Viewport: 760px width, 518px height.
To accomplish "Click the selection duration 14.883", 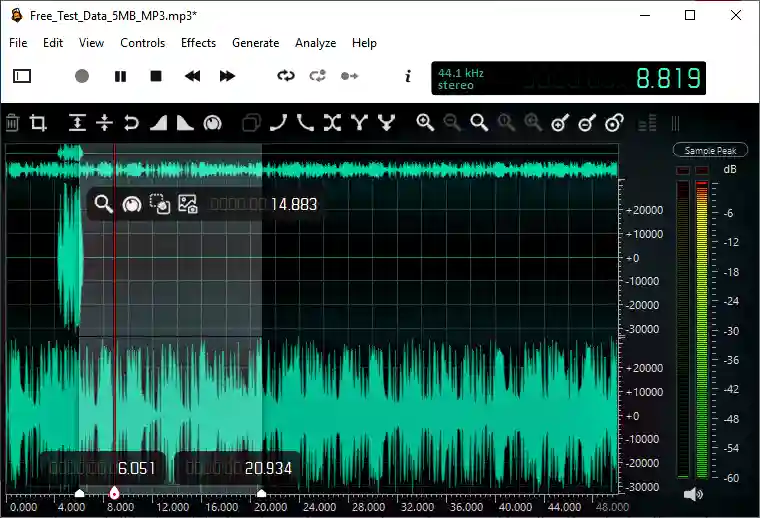I will (x=294, y=204).
